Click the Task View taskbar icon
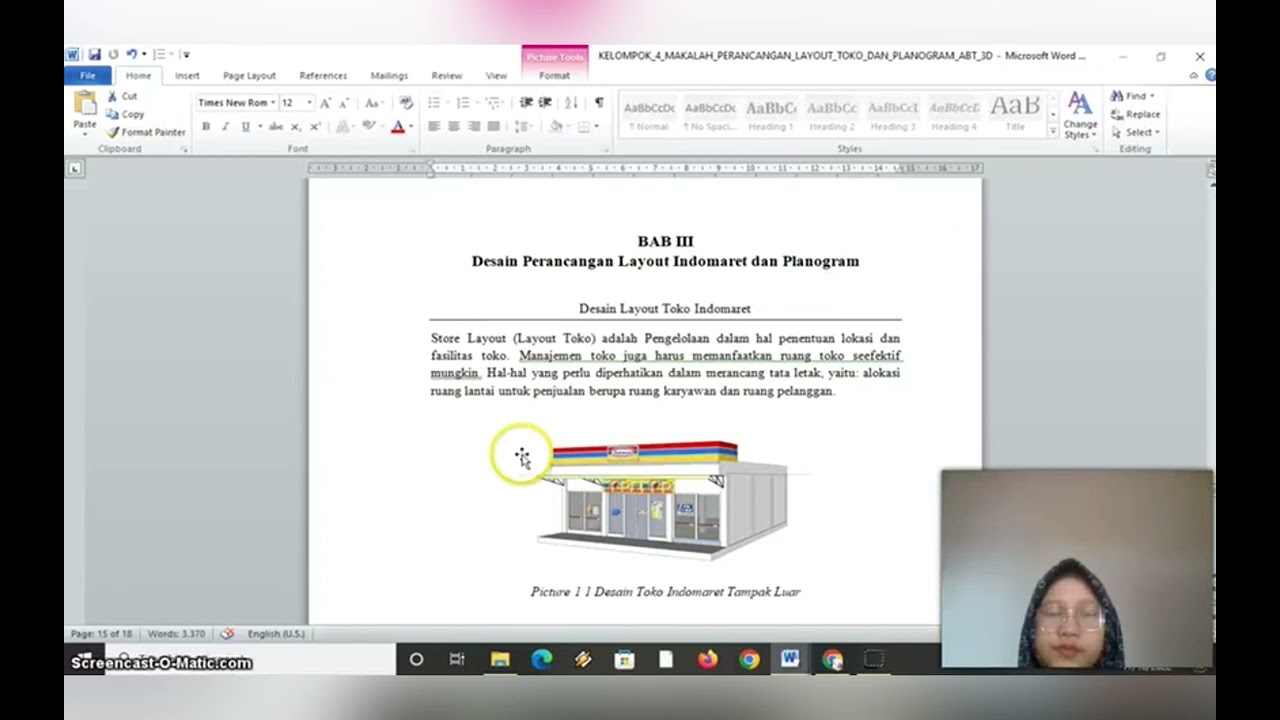This screenshot has width=1280, height=720. pyautogui.click(x=457, y=659)
